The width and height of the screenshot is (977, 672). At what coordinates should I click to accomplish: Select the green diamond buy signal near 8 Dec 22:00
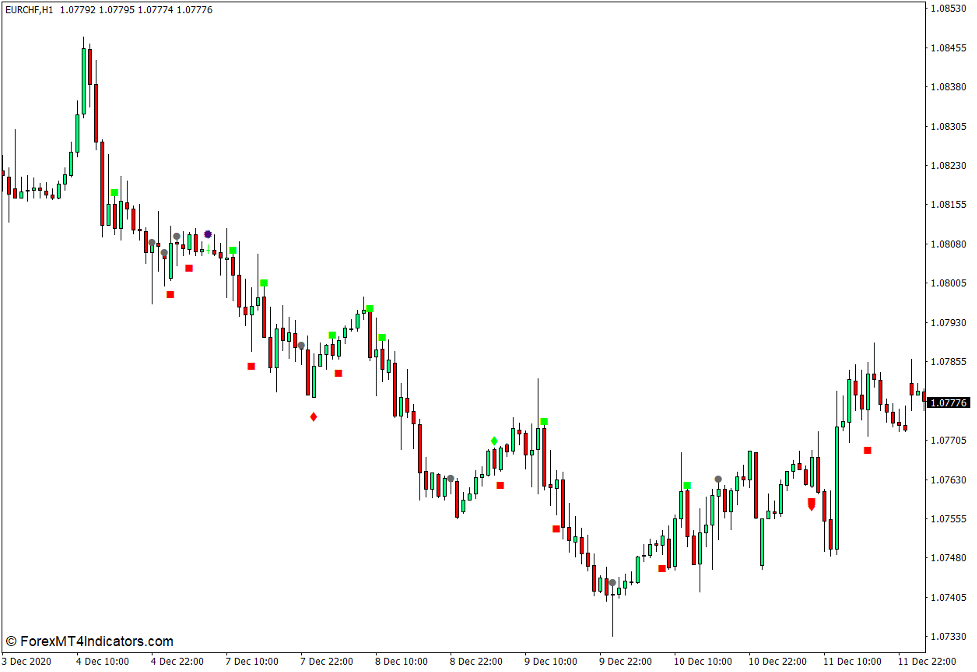[494, 441]
